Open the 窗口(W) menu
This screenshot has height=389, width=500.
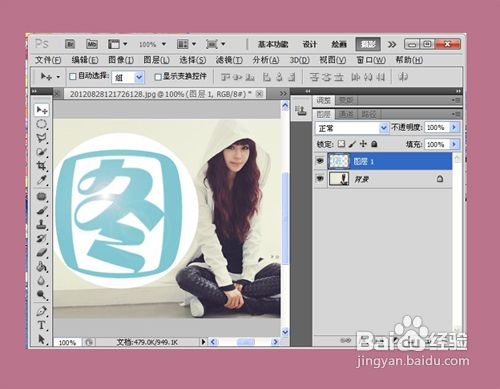[x=371, y=60]
